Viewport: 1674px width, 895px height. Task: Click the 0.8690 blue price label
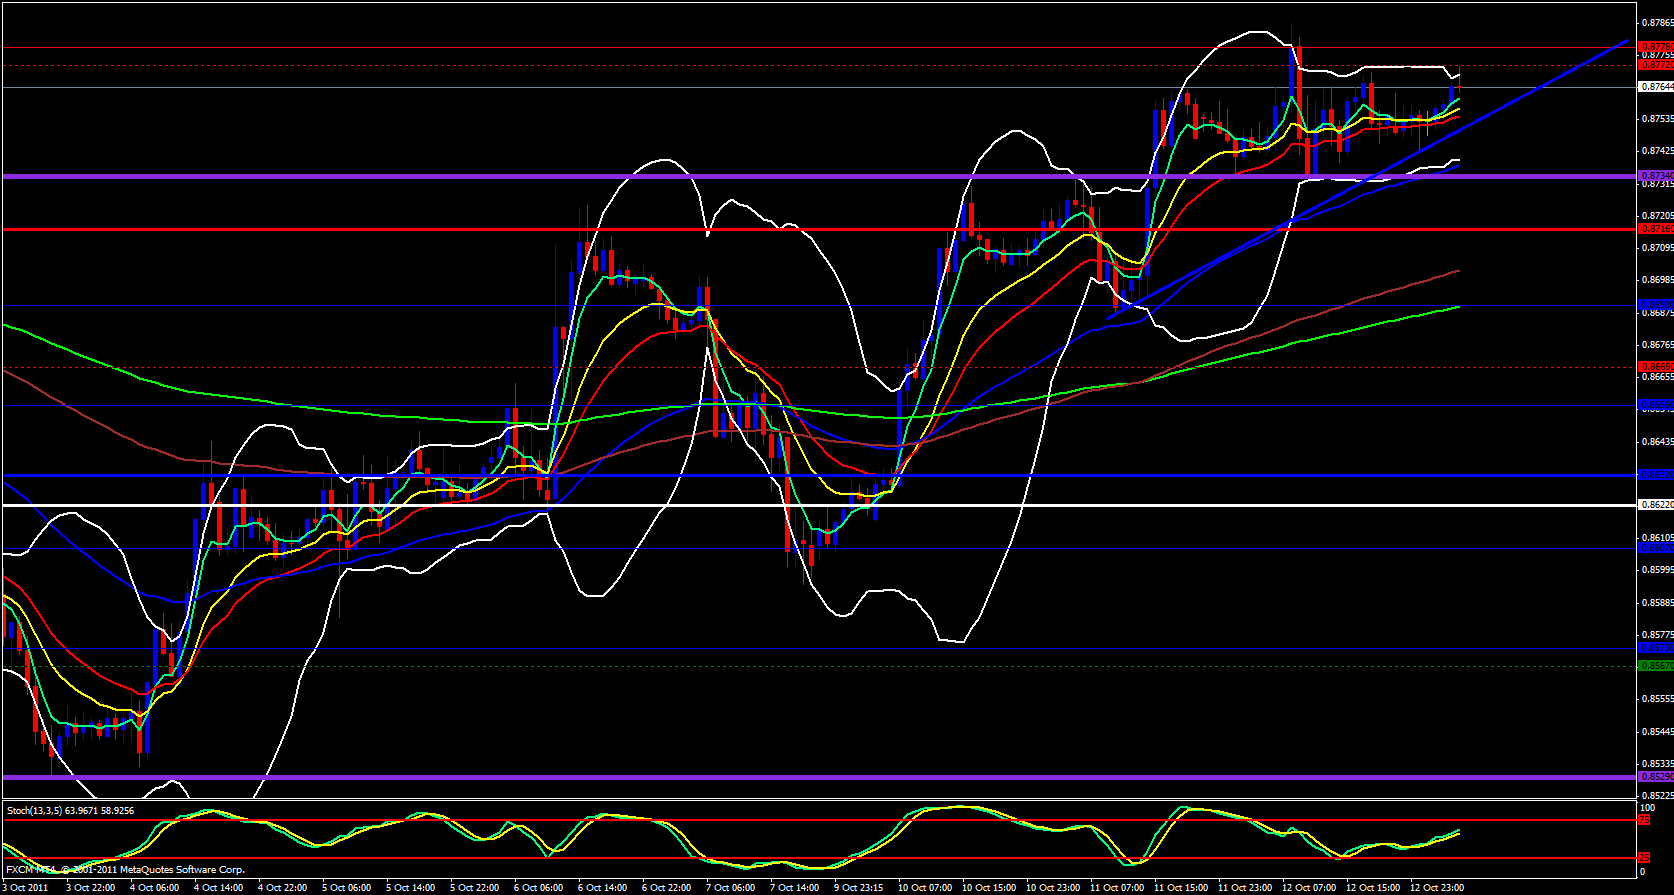pos(1654,305)
